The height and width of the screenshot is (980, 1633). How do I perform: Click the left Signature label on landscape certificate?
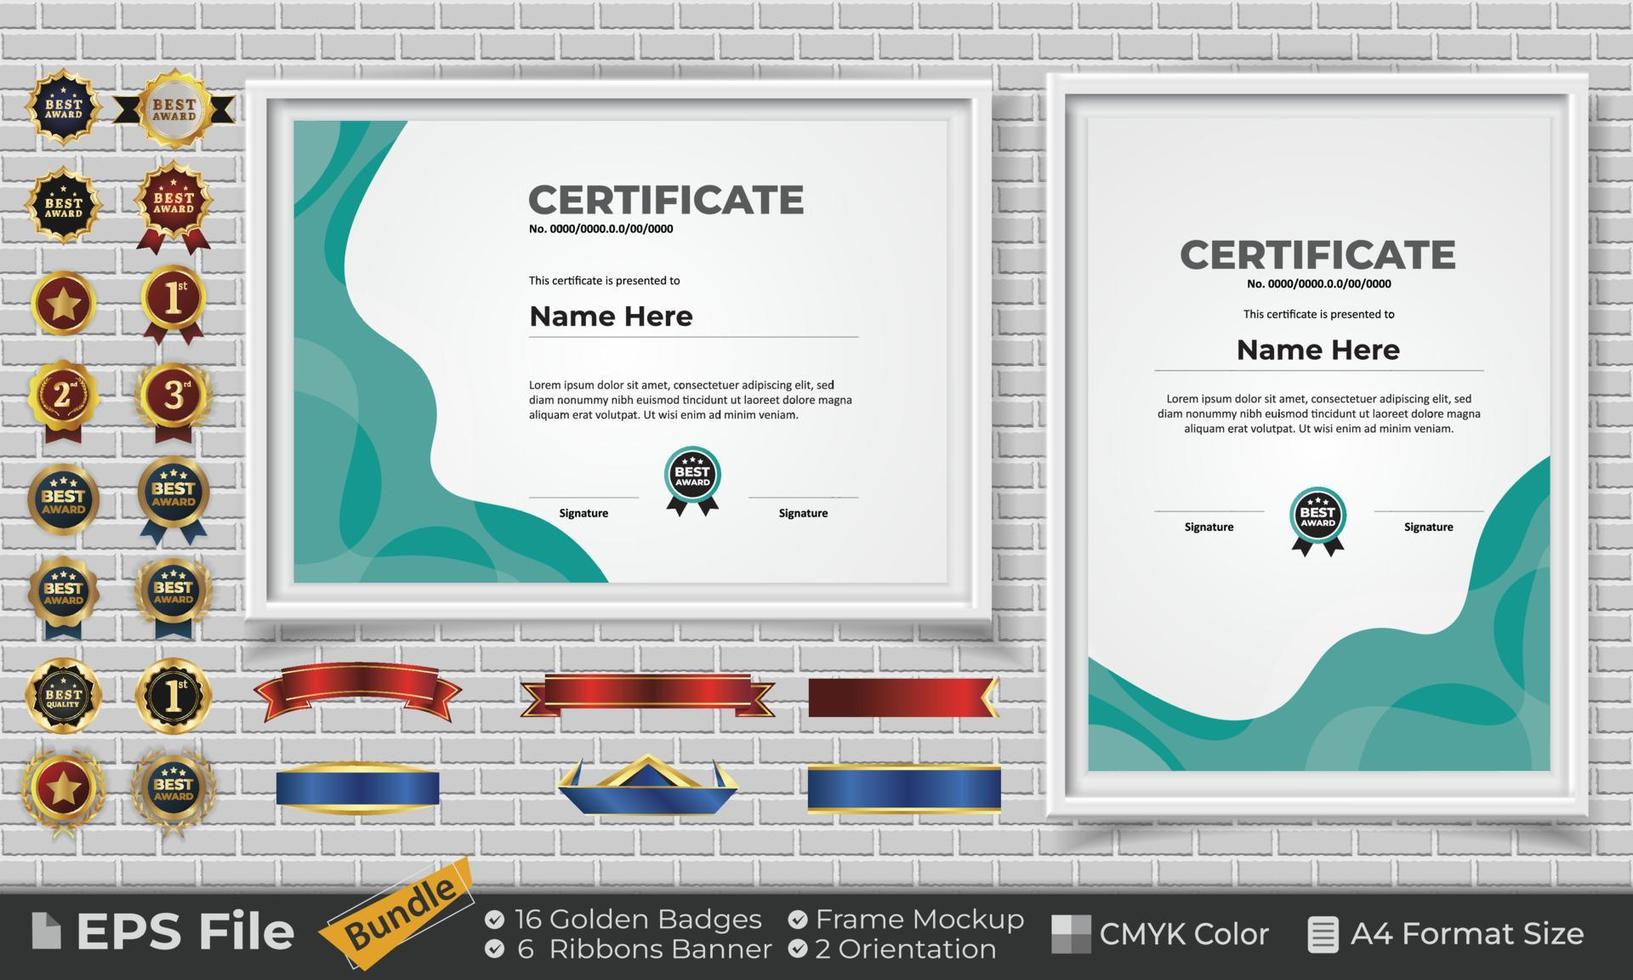click(583, 513)
